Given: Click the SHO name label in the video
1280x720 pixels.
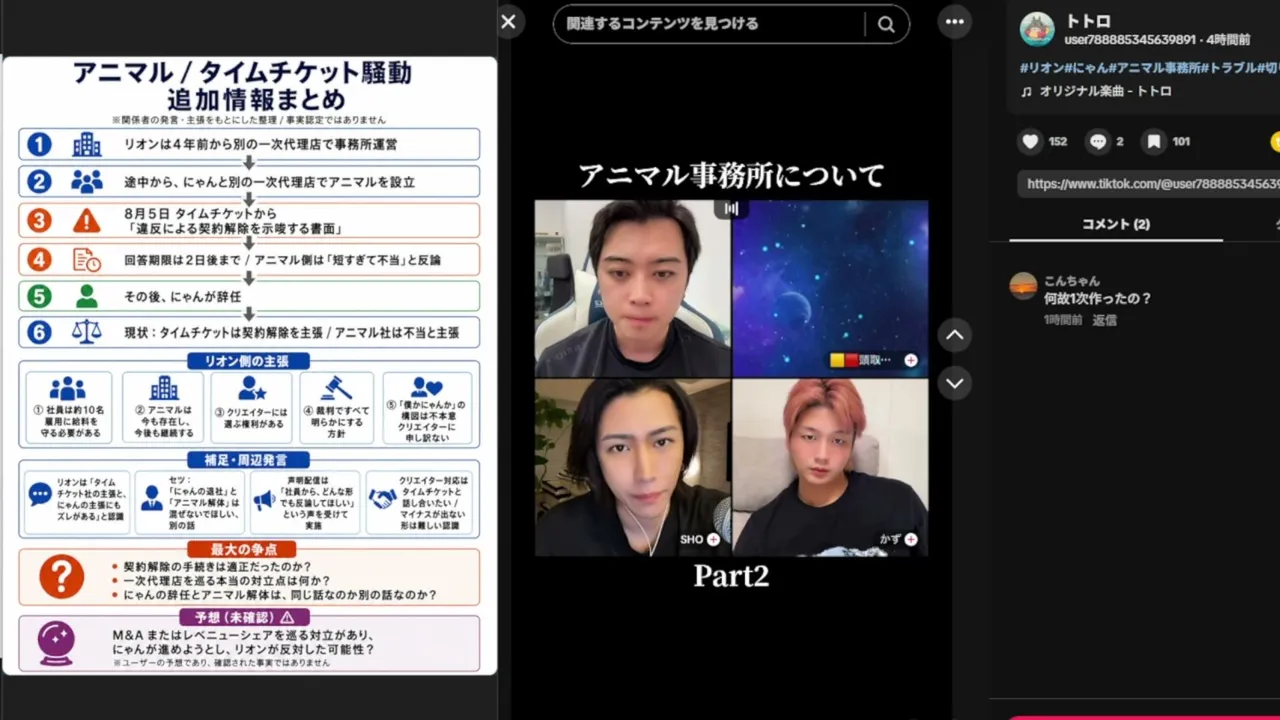Looking at the screenshot, I should tap(692, 539).
